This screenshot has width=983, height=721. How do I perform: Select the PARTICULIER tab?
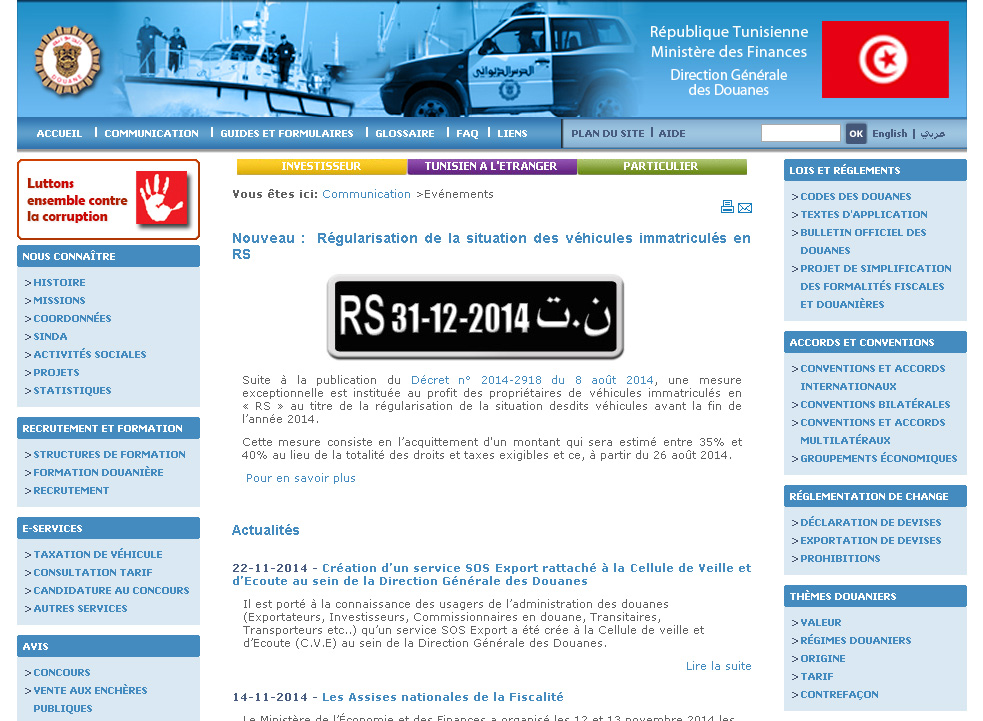pos(662,166)
